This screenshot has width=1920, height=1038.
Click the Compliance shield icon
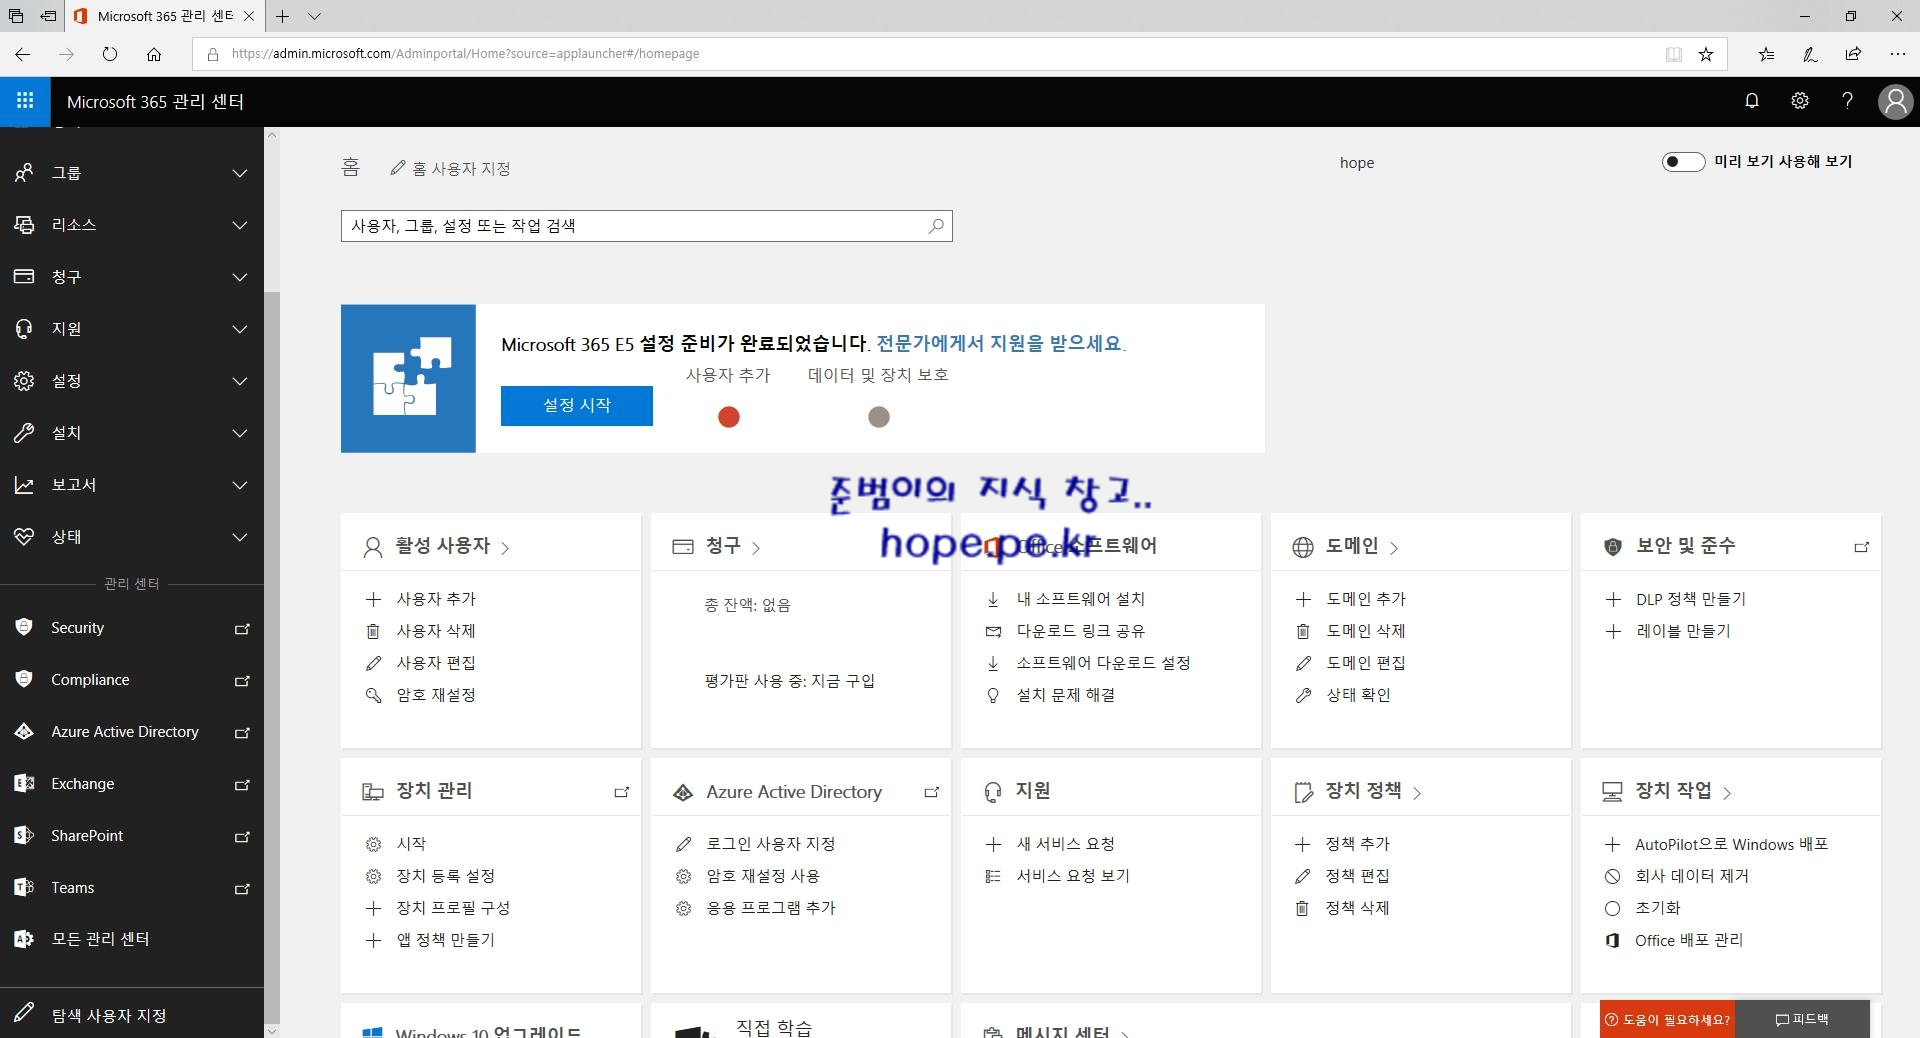tap(24, 679)
